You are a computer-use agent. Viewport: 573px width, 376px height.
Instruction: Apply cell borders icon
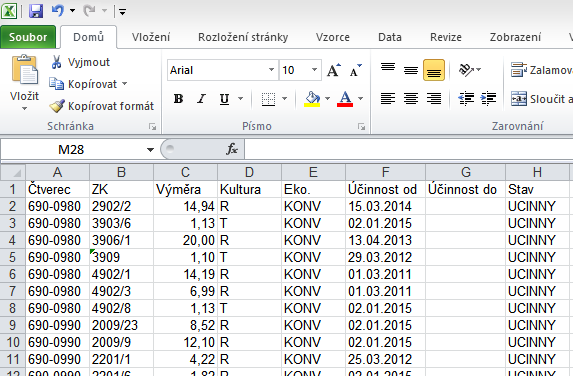(x=268, y=99)
